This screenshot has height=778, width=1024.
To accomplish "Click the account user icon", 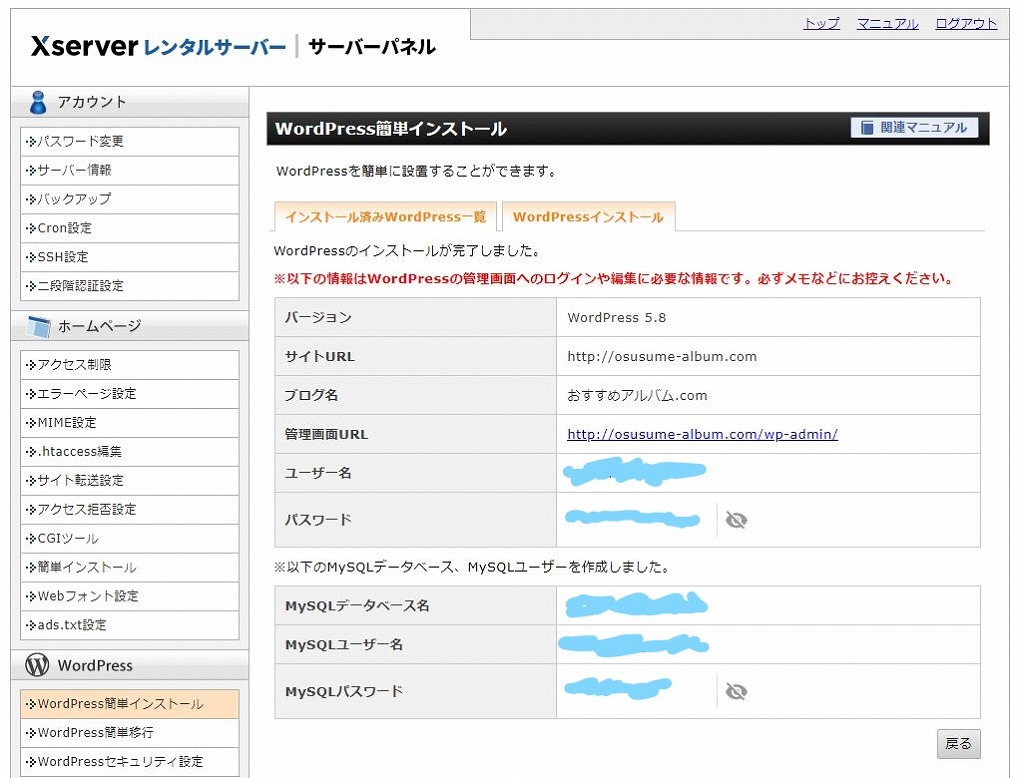I will click(38, 103).
